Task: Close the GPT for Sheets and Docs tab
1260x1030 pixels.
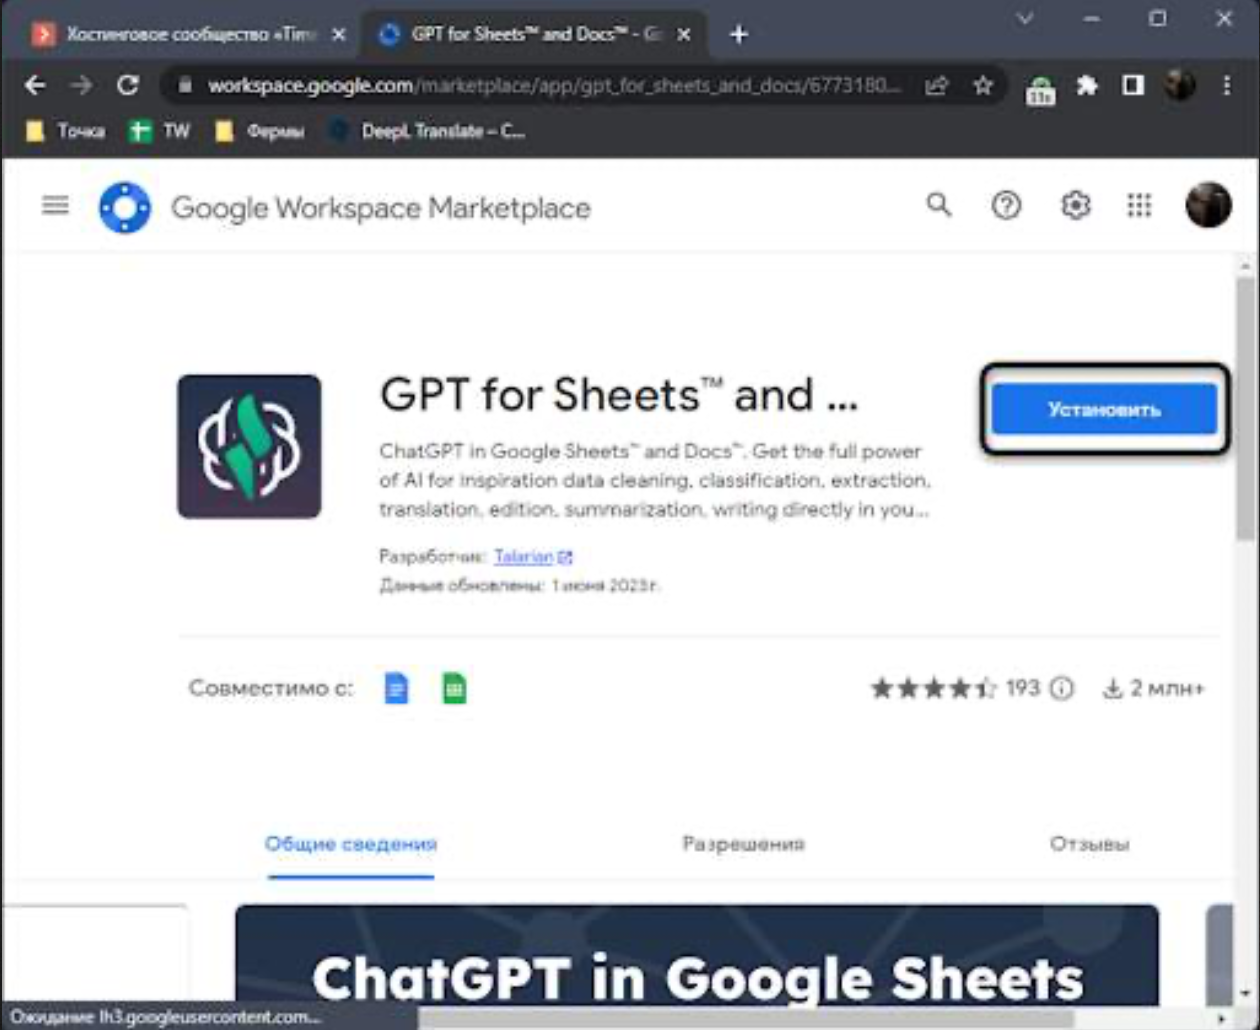Action: tap(684, 34)
